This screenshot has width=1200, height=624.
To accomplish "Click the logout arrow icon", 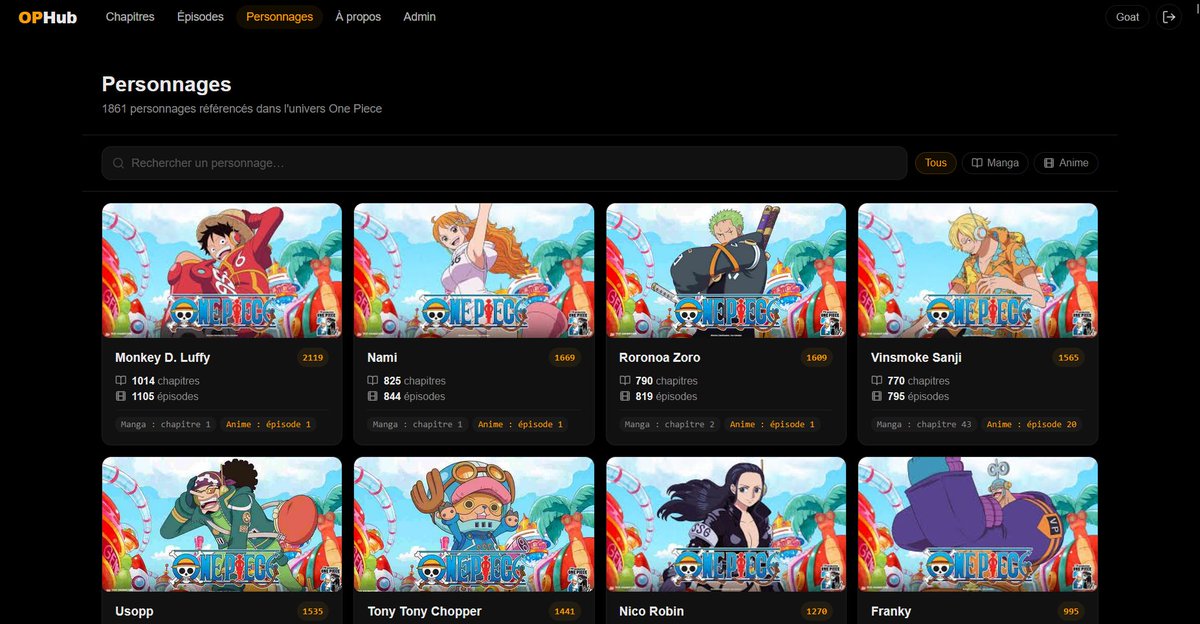I will tap(1169, 17).
